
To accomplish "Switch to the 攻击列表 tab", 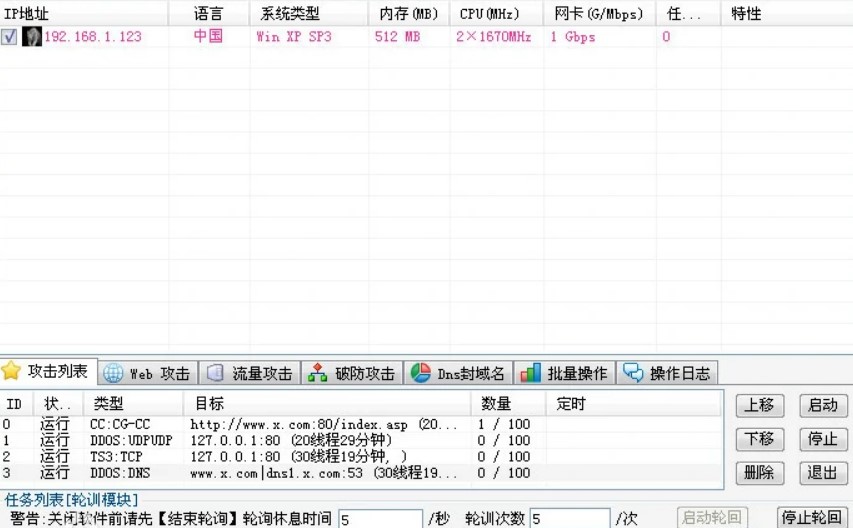I will [49, 371].
